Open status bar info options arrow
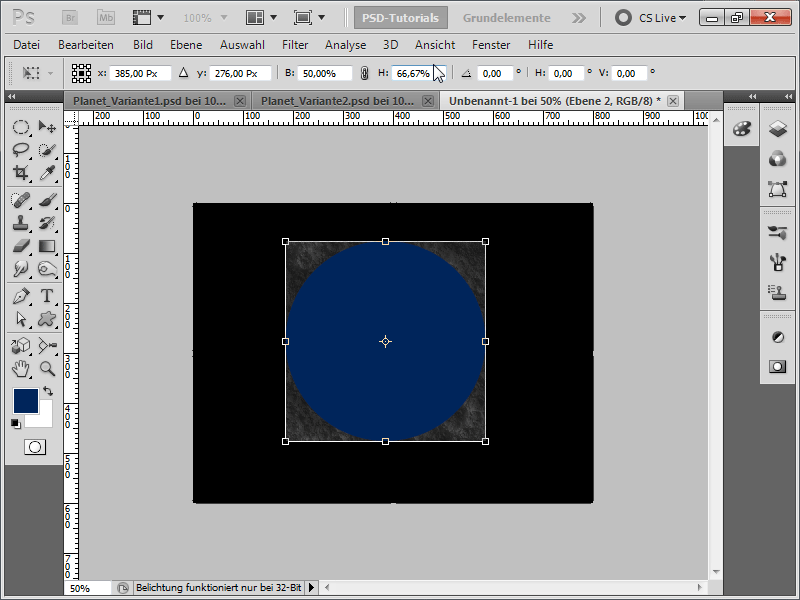This screenshot has height=600, width=800. [311, 588]
